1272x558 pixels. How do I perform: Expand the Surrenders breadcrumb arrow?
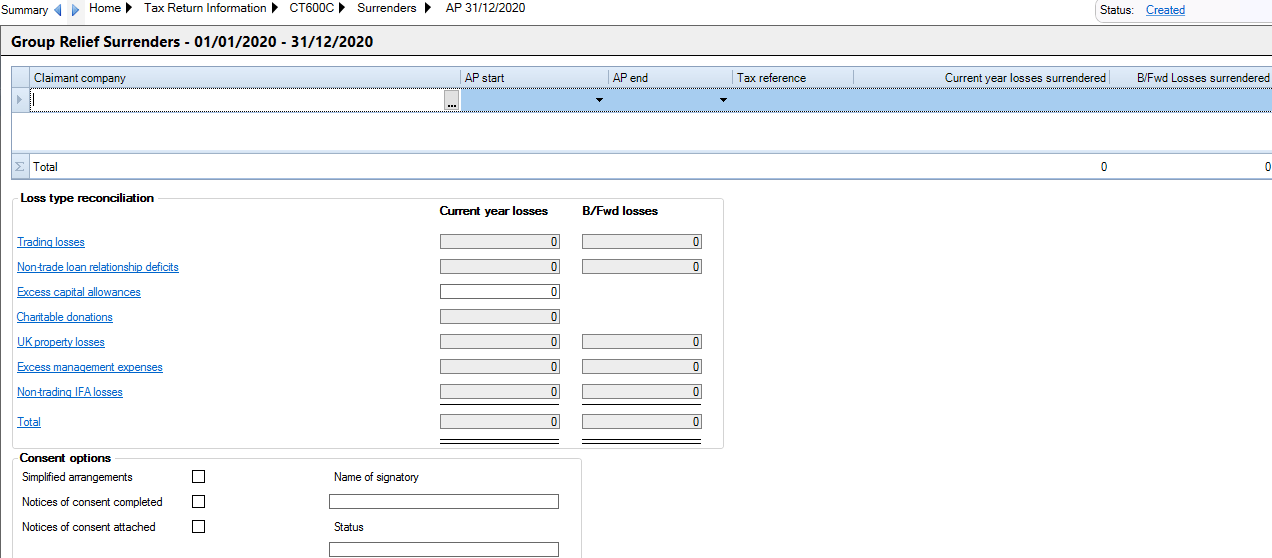pyautogui.click(x=428, y=8)
